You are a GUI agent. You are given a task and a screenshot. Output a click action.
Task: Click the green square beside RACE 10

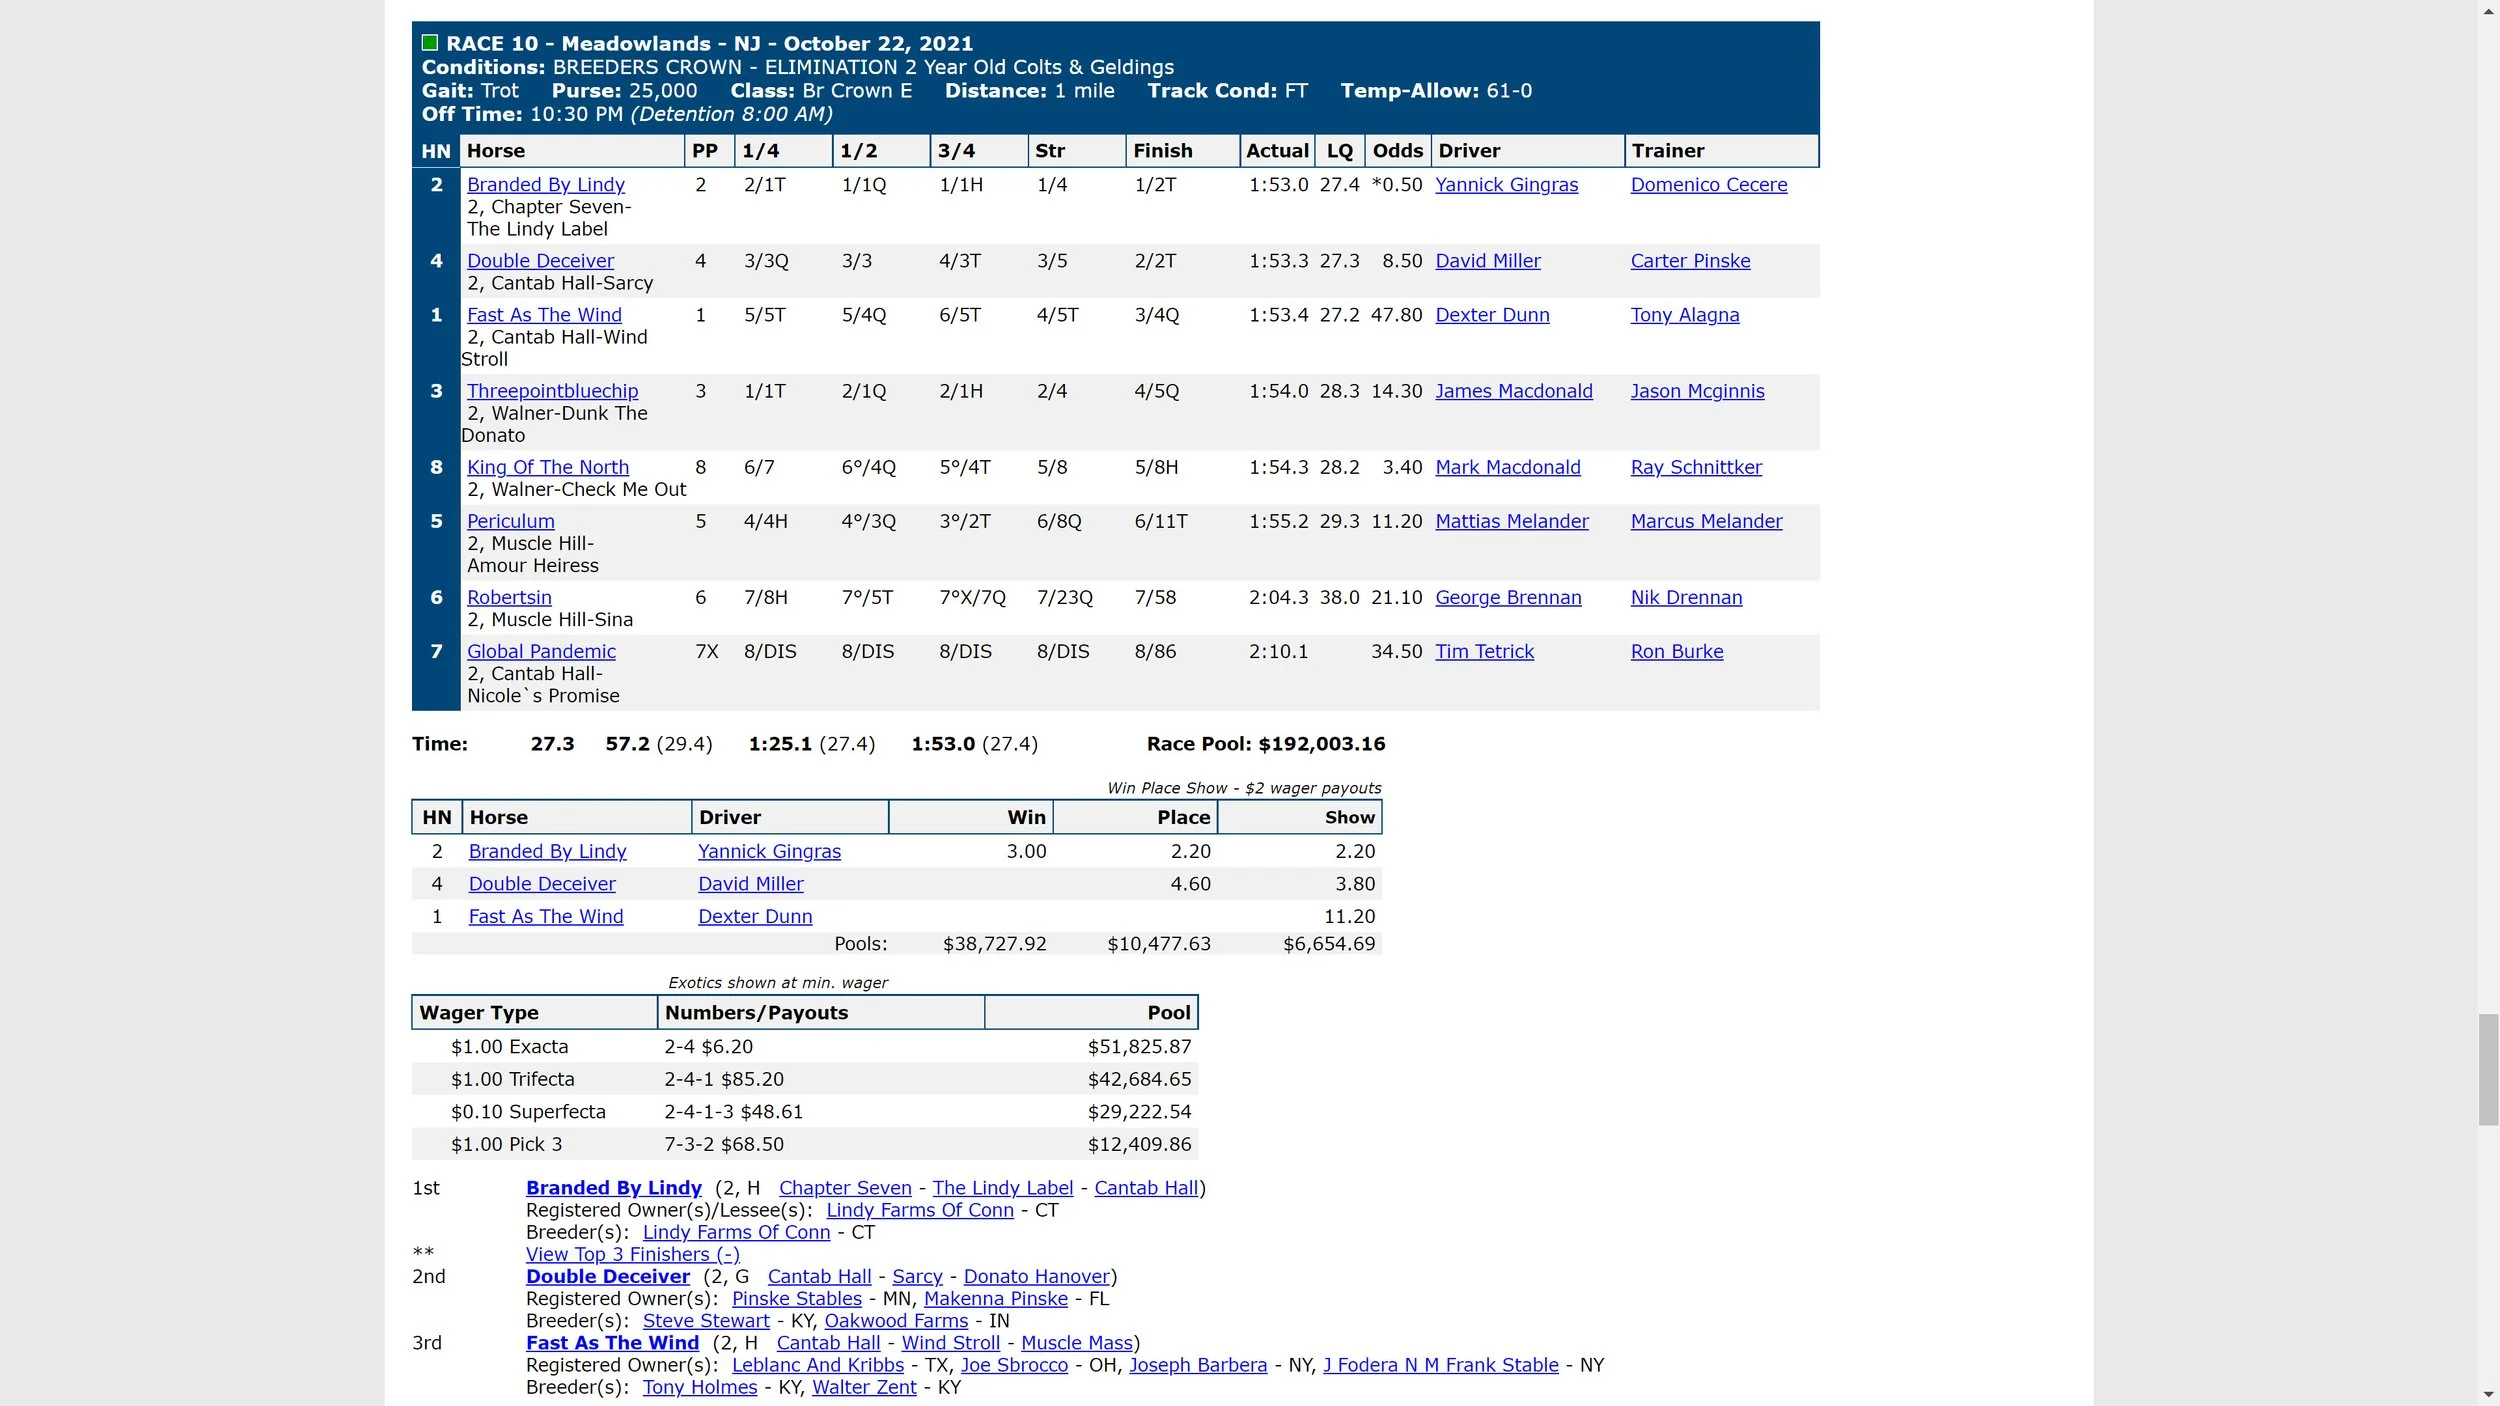(x=430, y=42)
